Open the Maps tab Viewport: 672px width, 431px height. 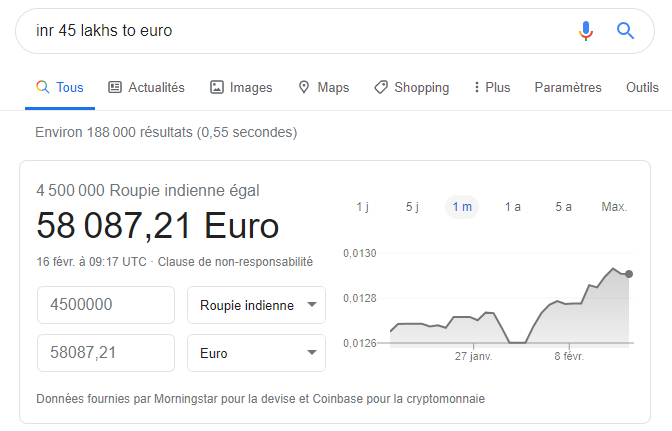[x=323, y=88]
